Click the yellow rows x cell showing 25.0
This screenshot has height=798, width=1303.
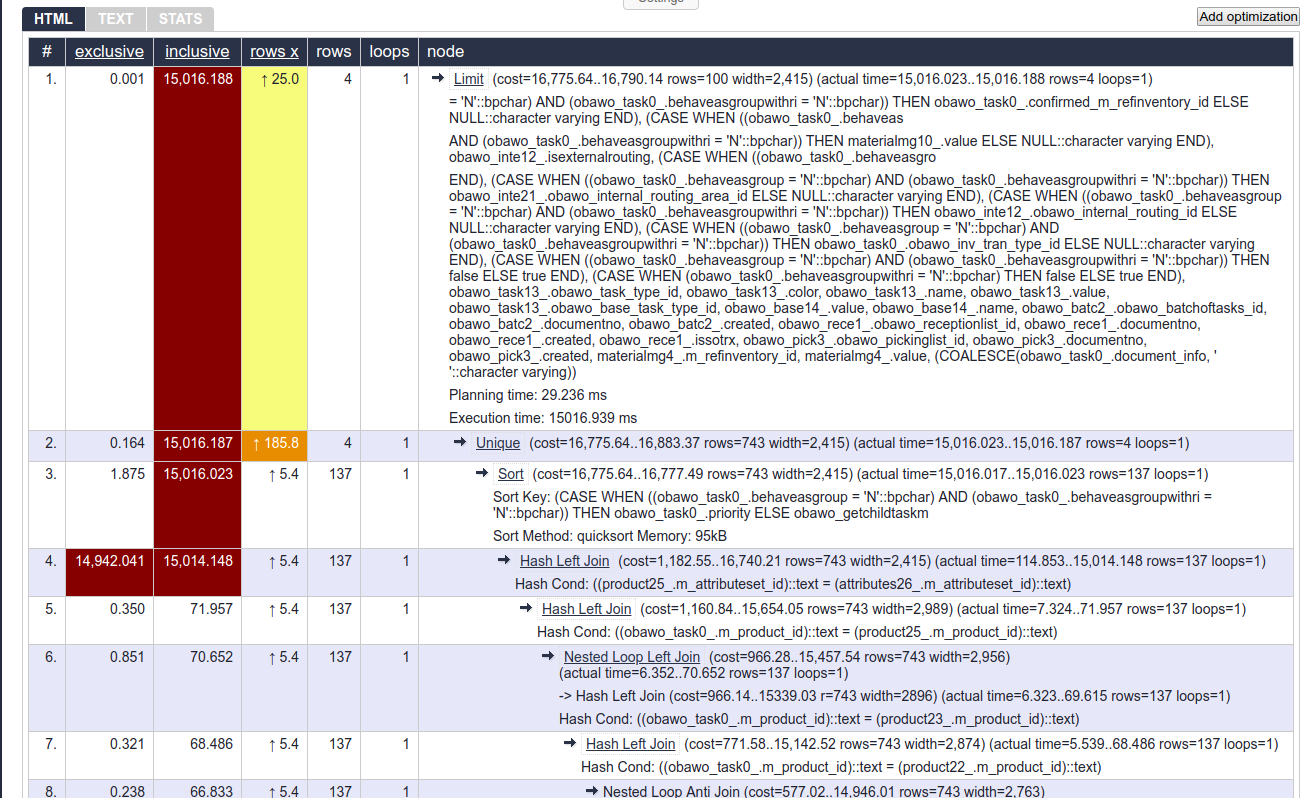pyautogui.click(x=274, y=79)
